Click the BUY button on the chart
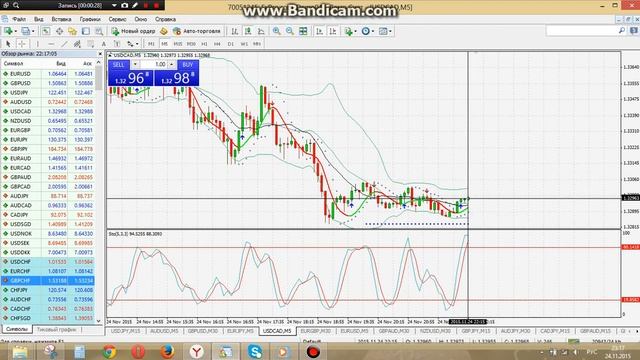This screenshot has width=640, height=360. (x=188, y=64)
